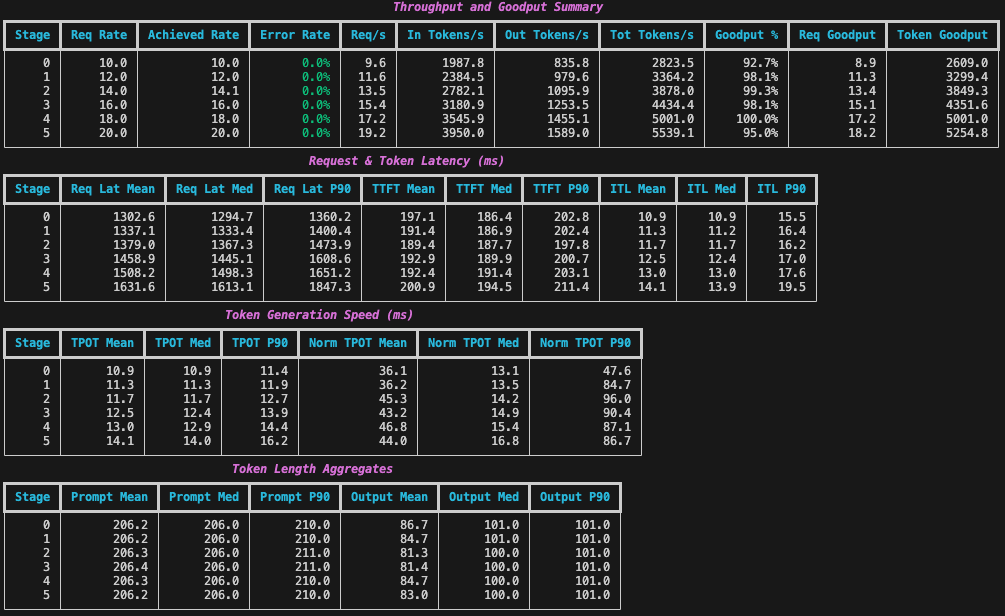Image resolution: width=1005 pixels, height=616 pixels.
Task: Select the "TTFT P90" column header
Action: (561, 189)
